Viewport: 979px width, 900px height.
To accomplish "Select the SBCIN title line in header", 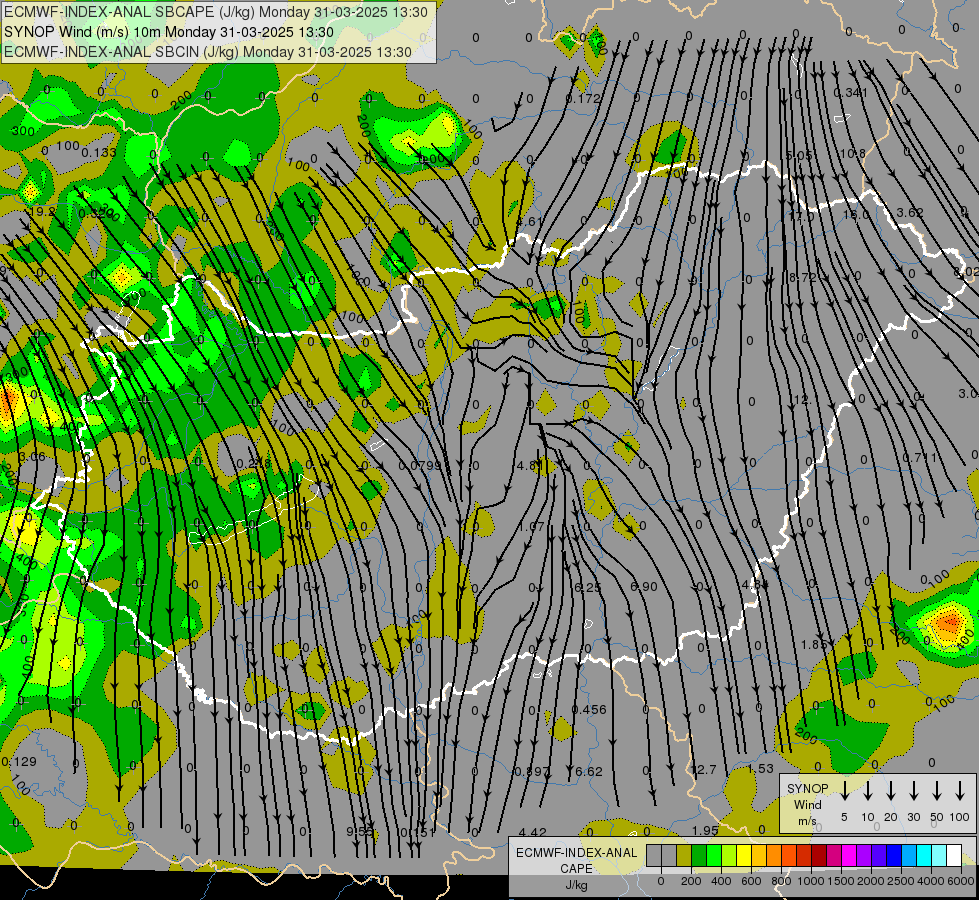I will pos(208,52).
